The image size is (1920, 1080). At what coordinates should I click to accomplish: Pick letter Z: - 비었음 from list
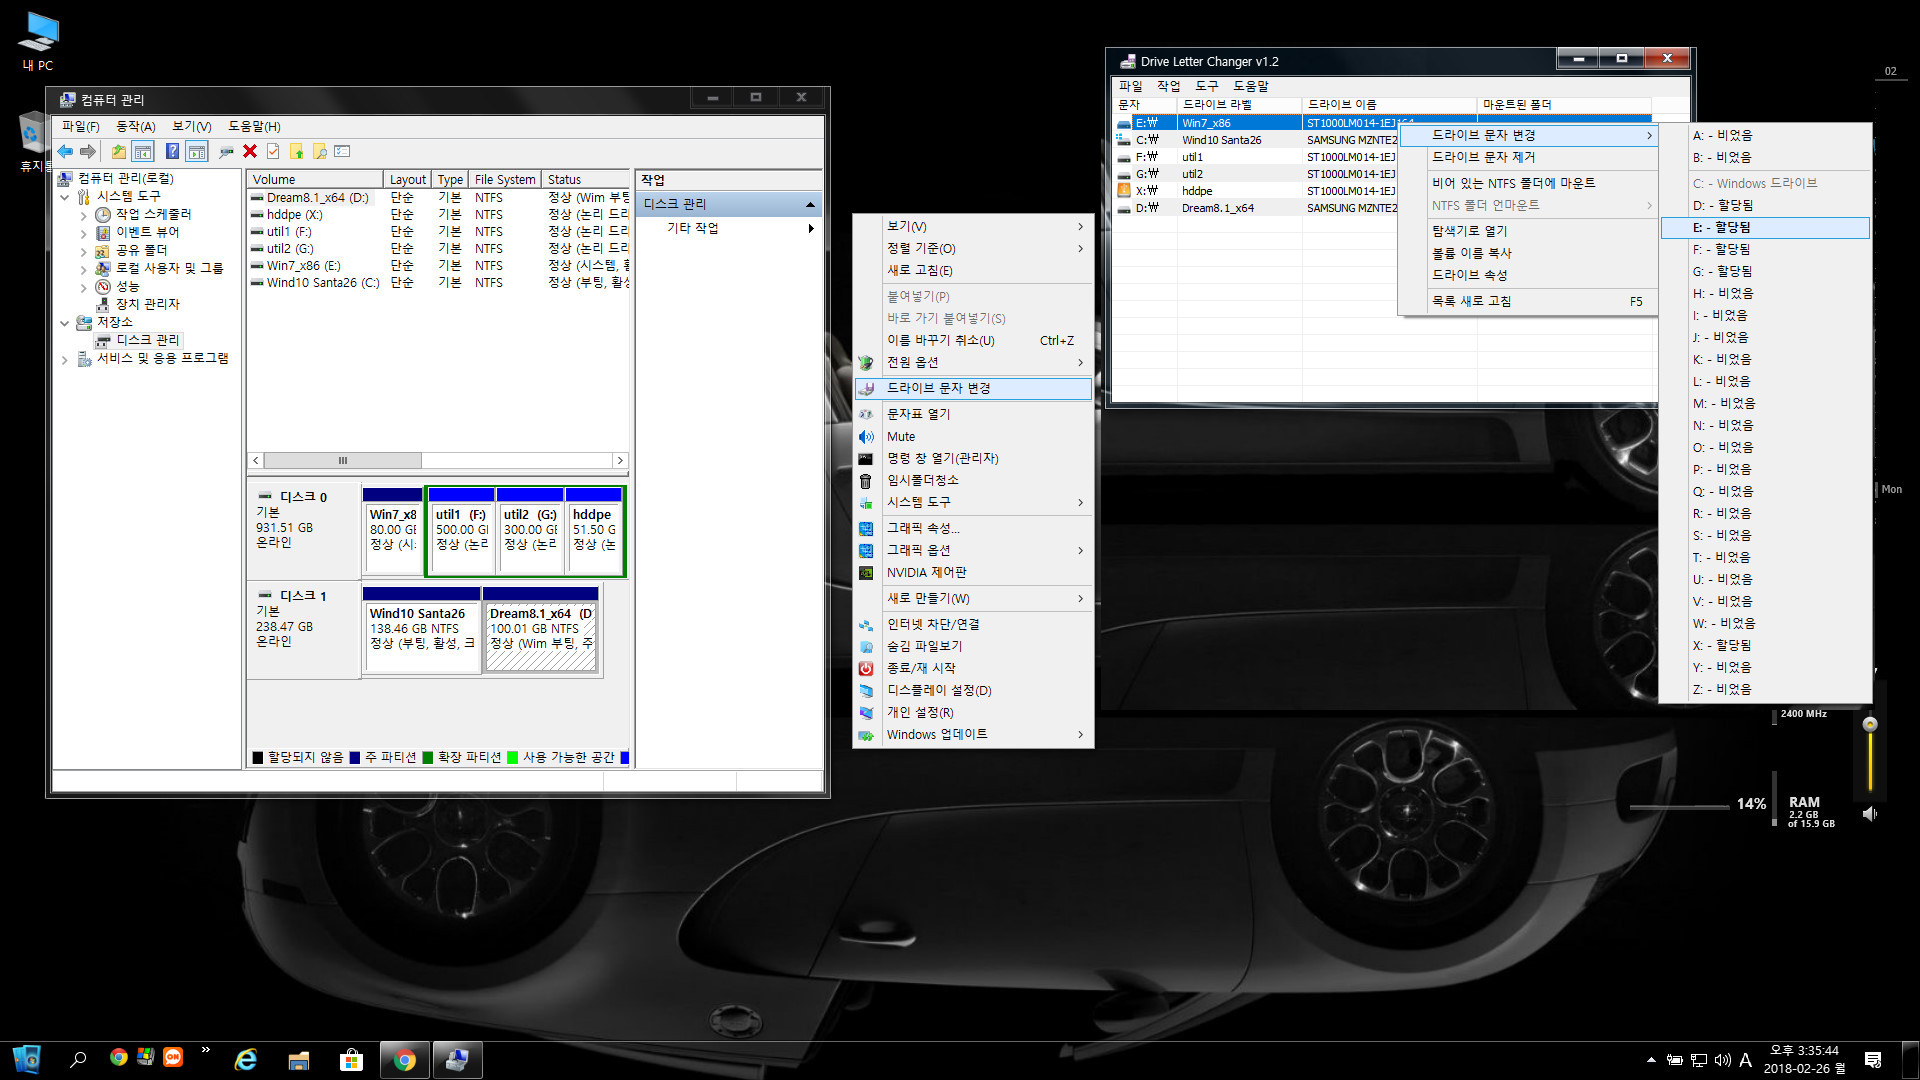click(1765, 689)
